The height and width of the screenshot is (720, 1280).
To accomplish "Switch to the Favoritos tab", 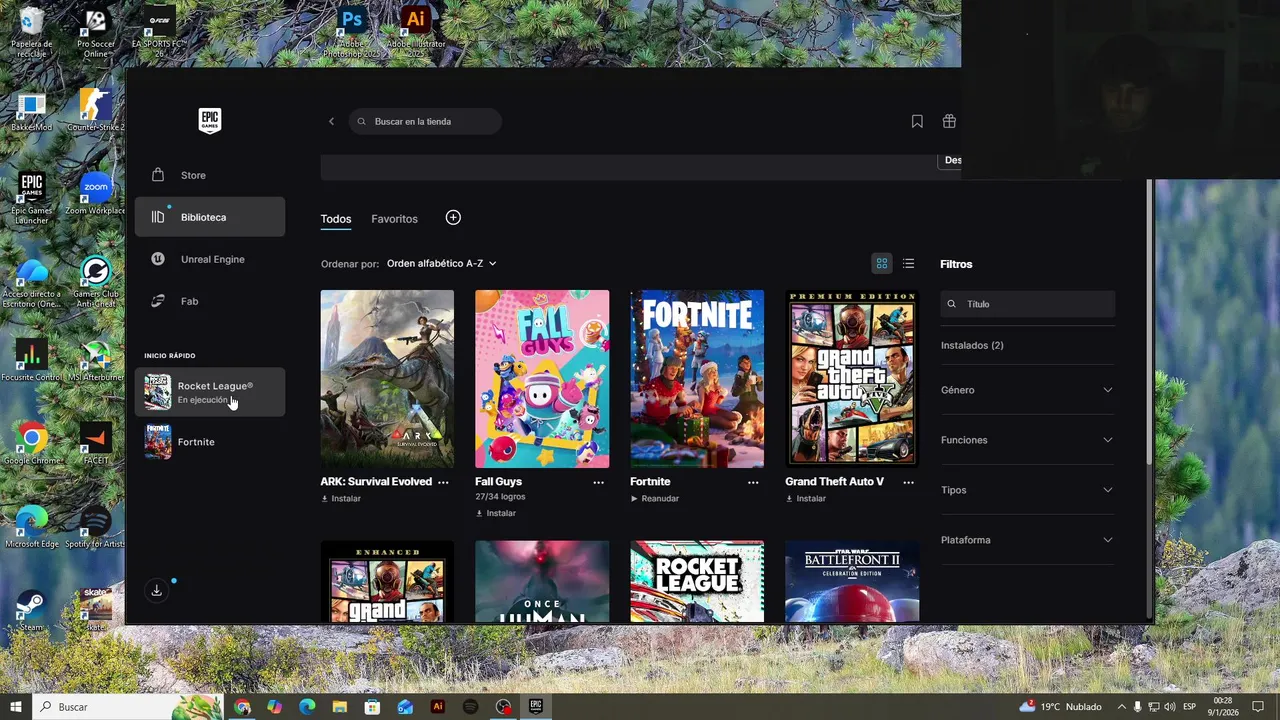I will click(x=394, y=219).
